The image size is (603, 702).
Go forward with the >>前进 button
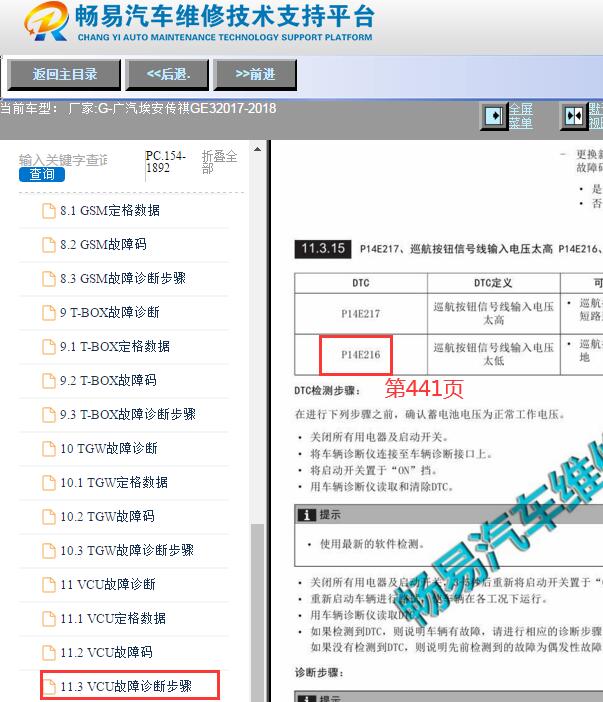[x=255, y=74]
